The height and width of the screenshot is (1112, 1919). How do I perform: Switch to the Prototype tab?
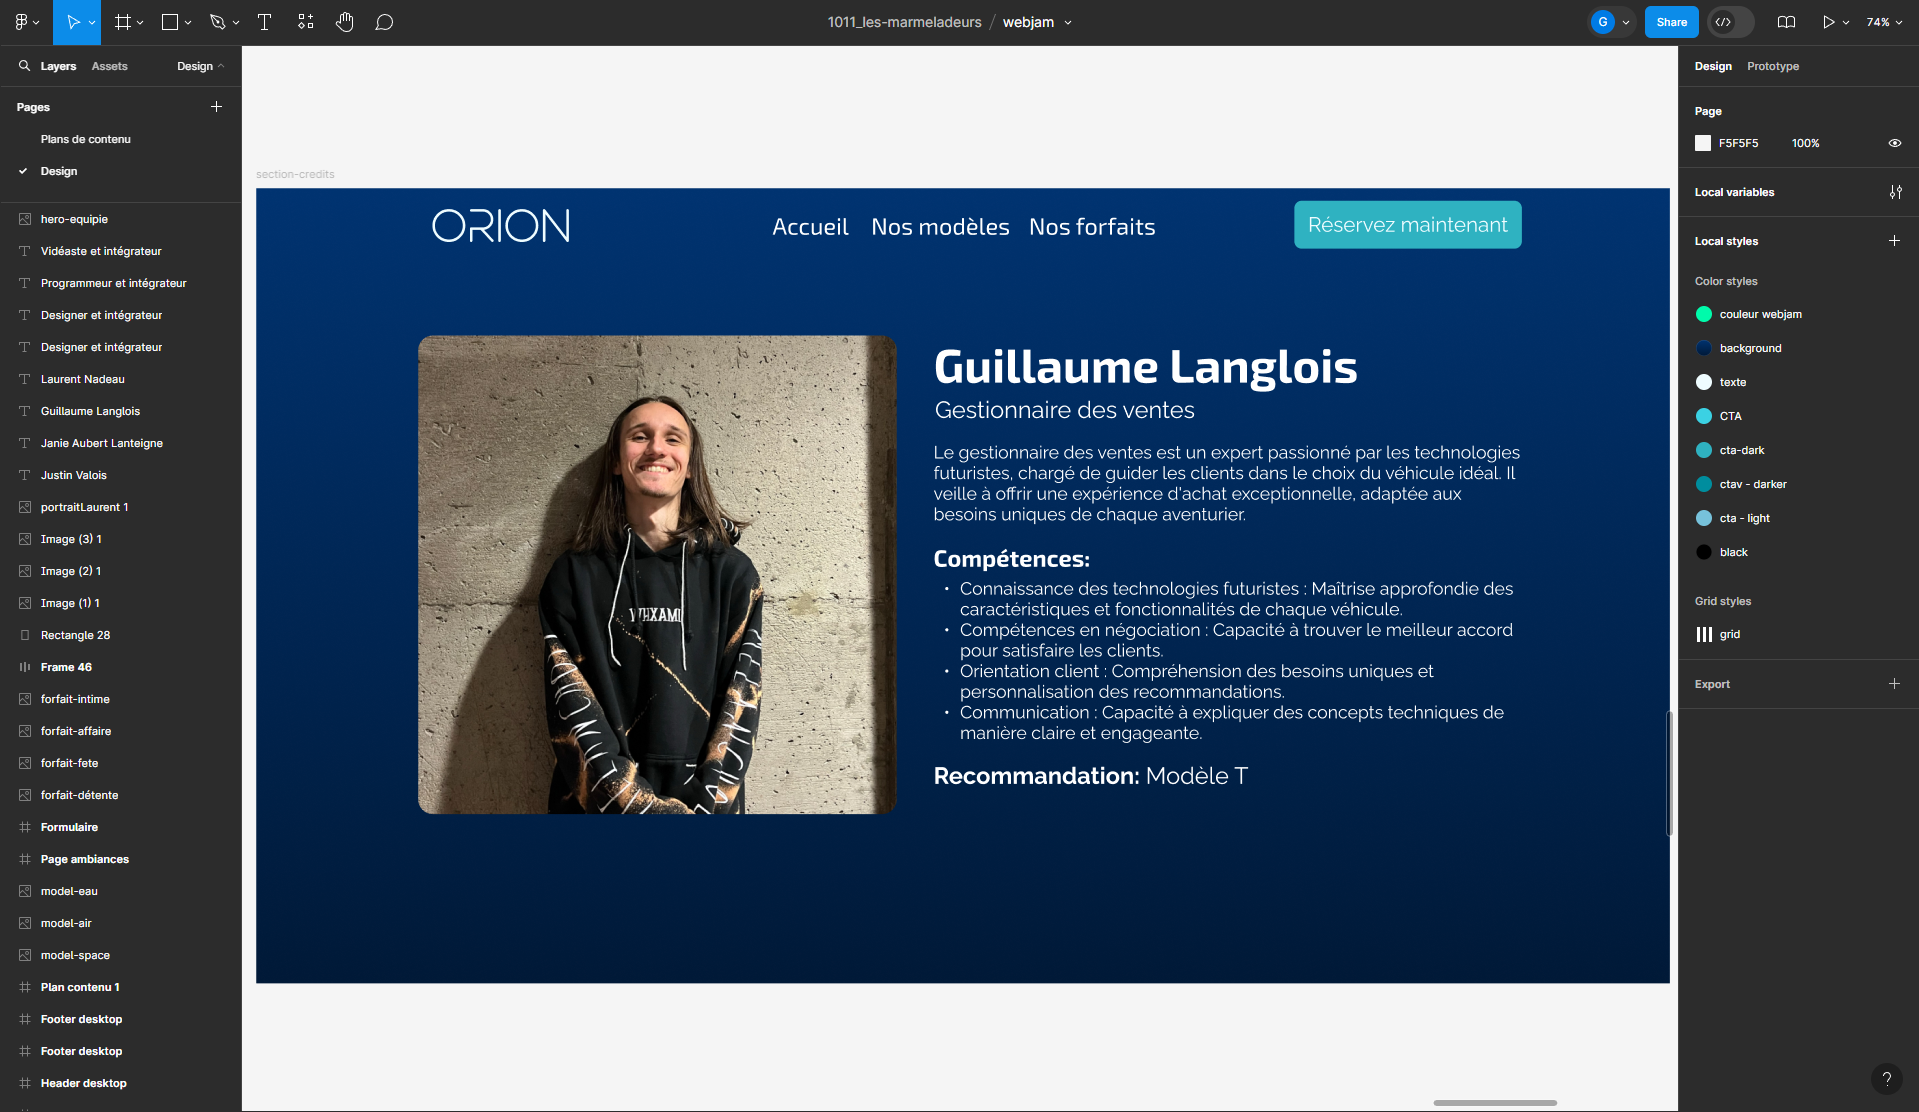[x=1772, y=66]
